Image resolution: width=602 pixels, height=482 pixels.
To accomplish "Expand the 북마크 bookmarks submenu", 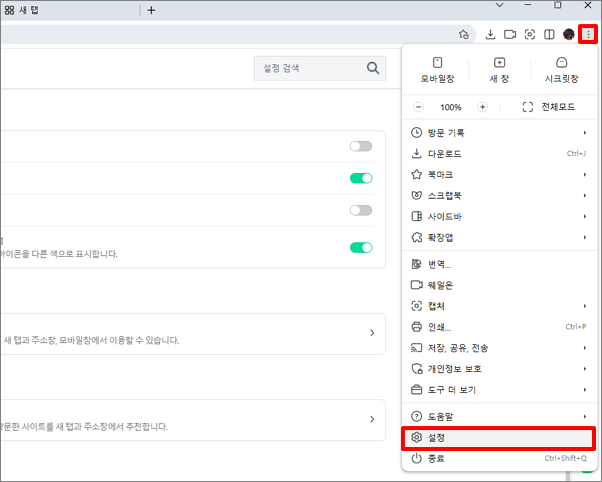I will [x=499, y=175].
